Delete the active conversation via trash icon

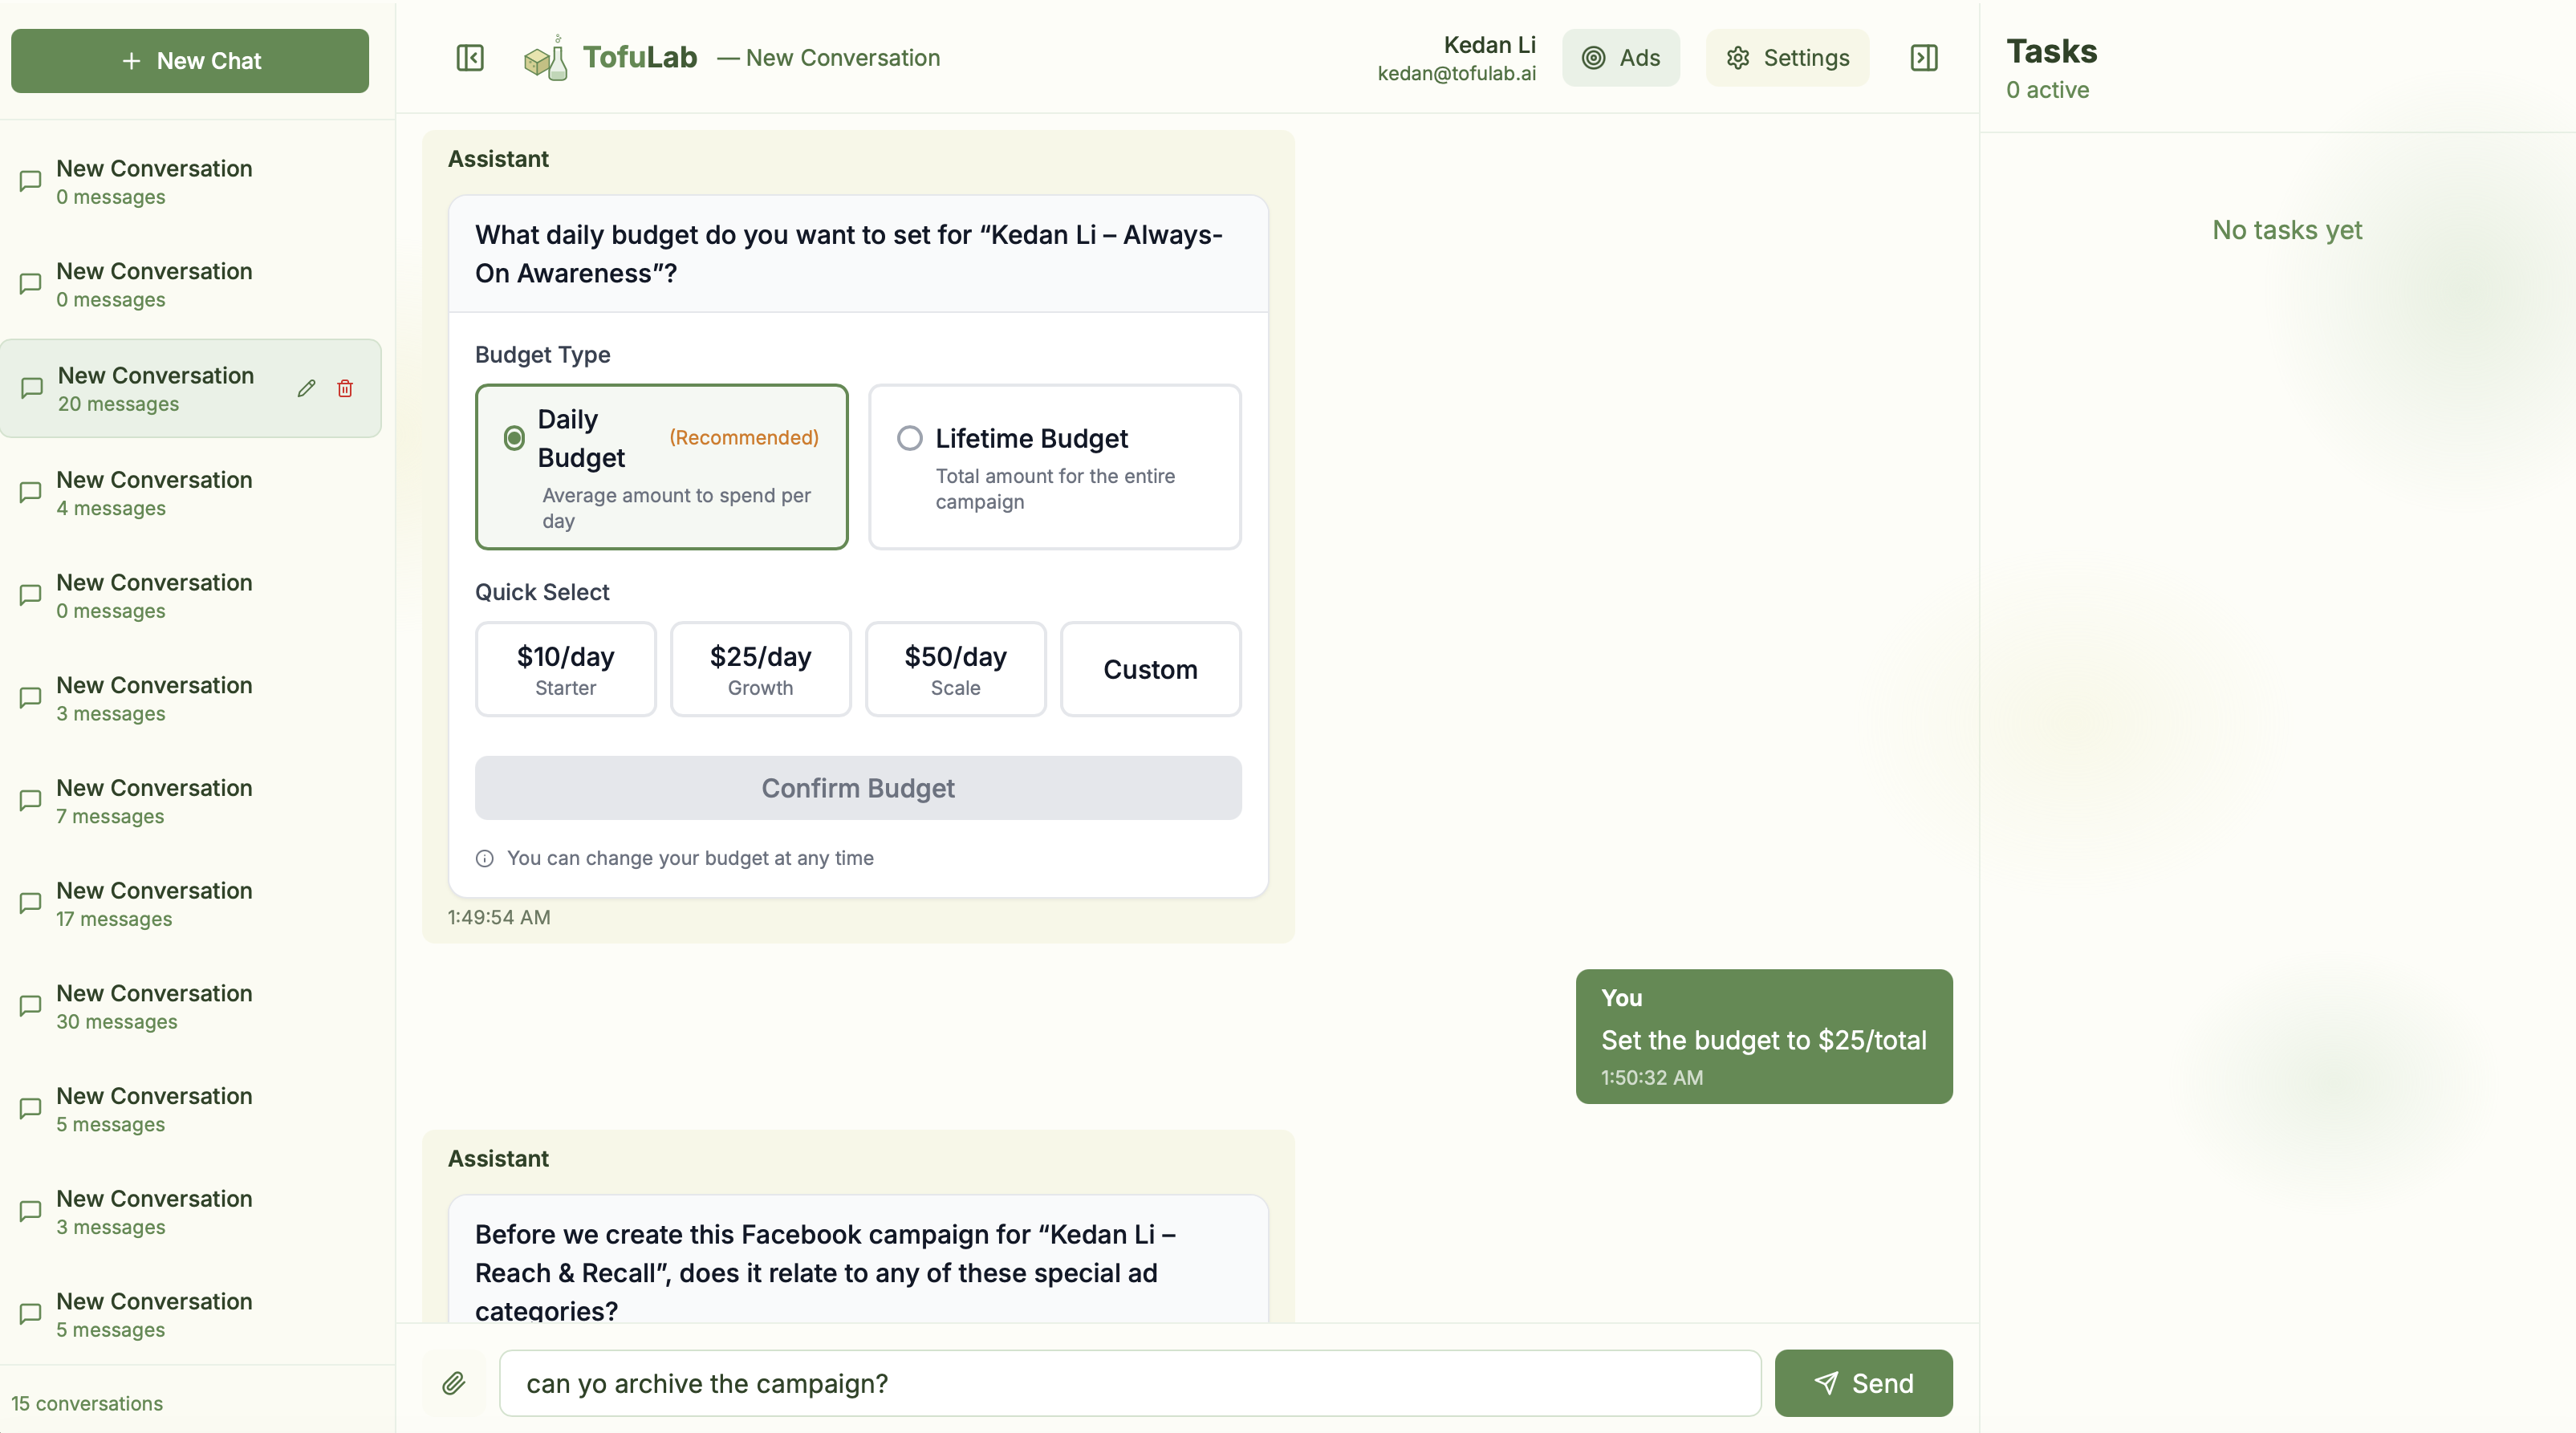345,388
